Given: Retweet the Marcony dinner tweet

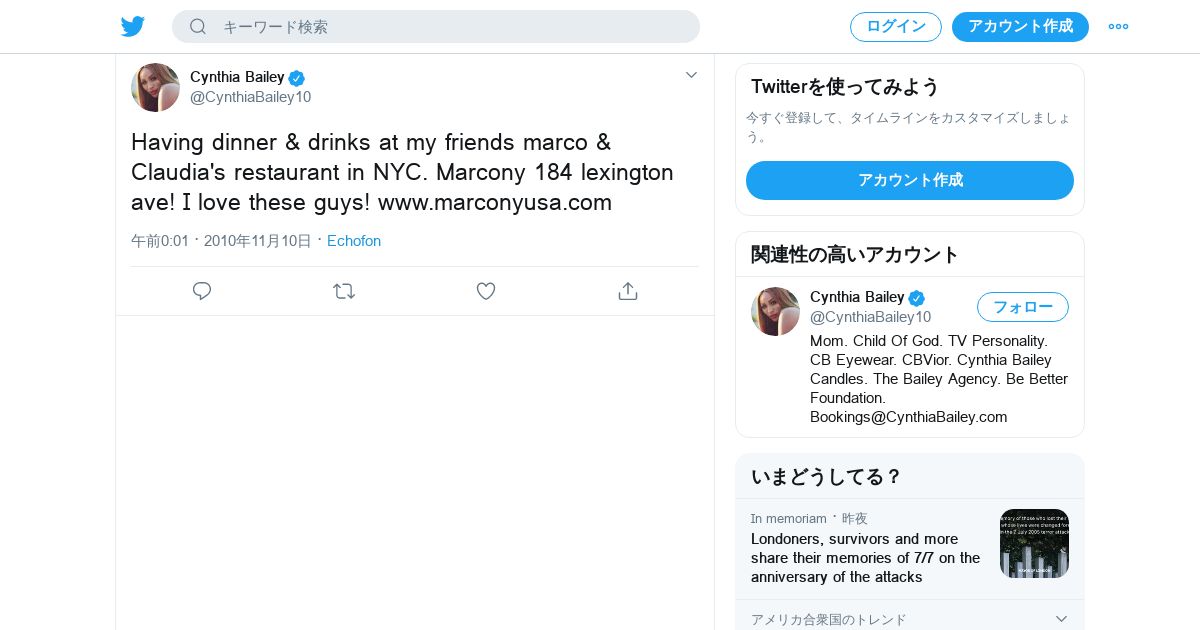Looking at the screenshot, I should (344, 291).
